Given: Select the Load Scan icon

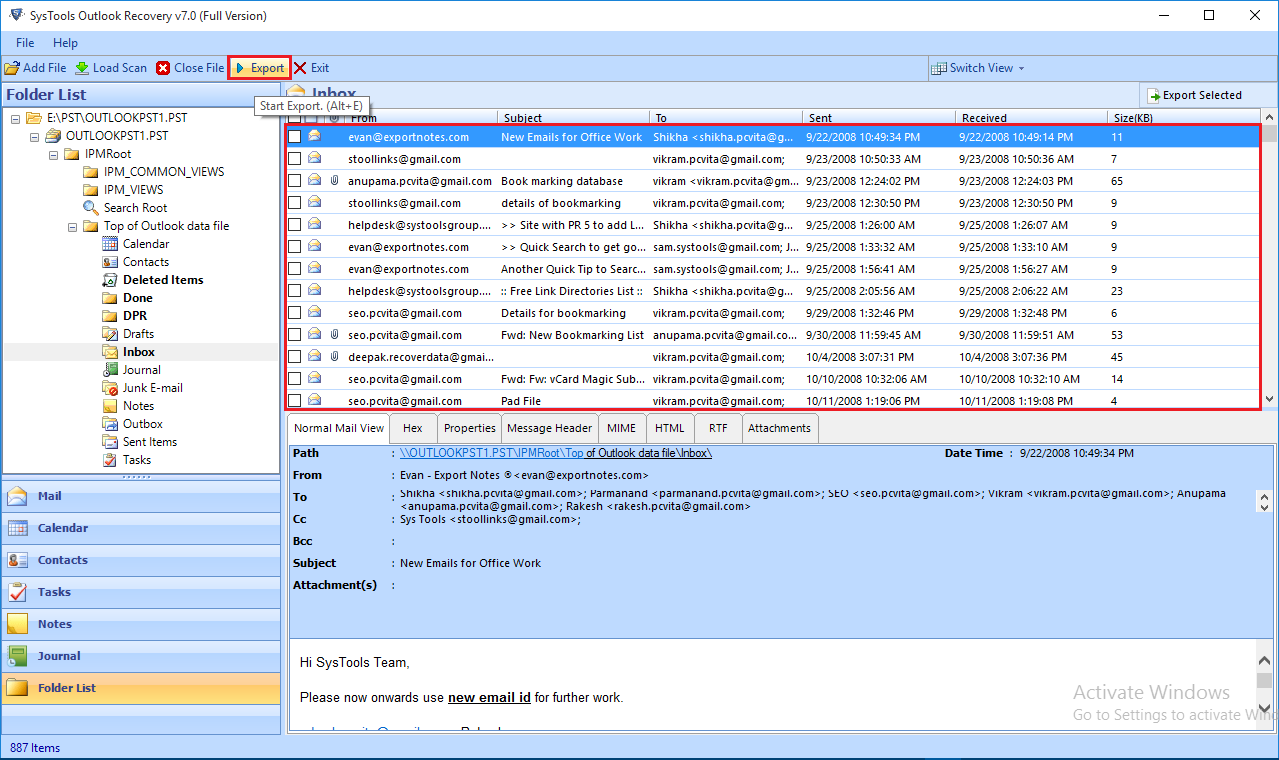Looking at the screenshot, I should point(110,68).
